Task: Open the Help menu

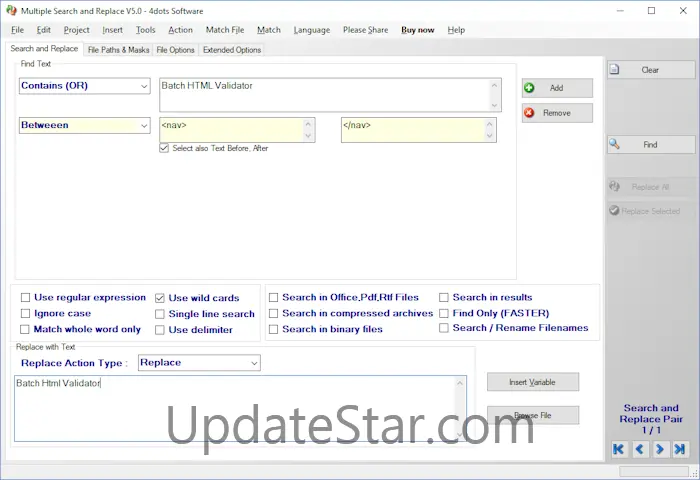Action: coord(456,30)
